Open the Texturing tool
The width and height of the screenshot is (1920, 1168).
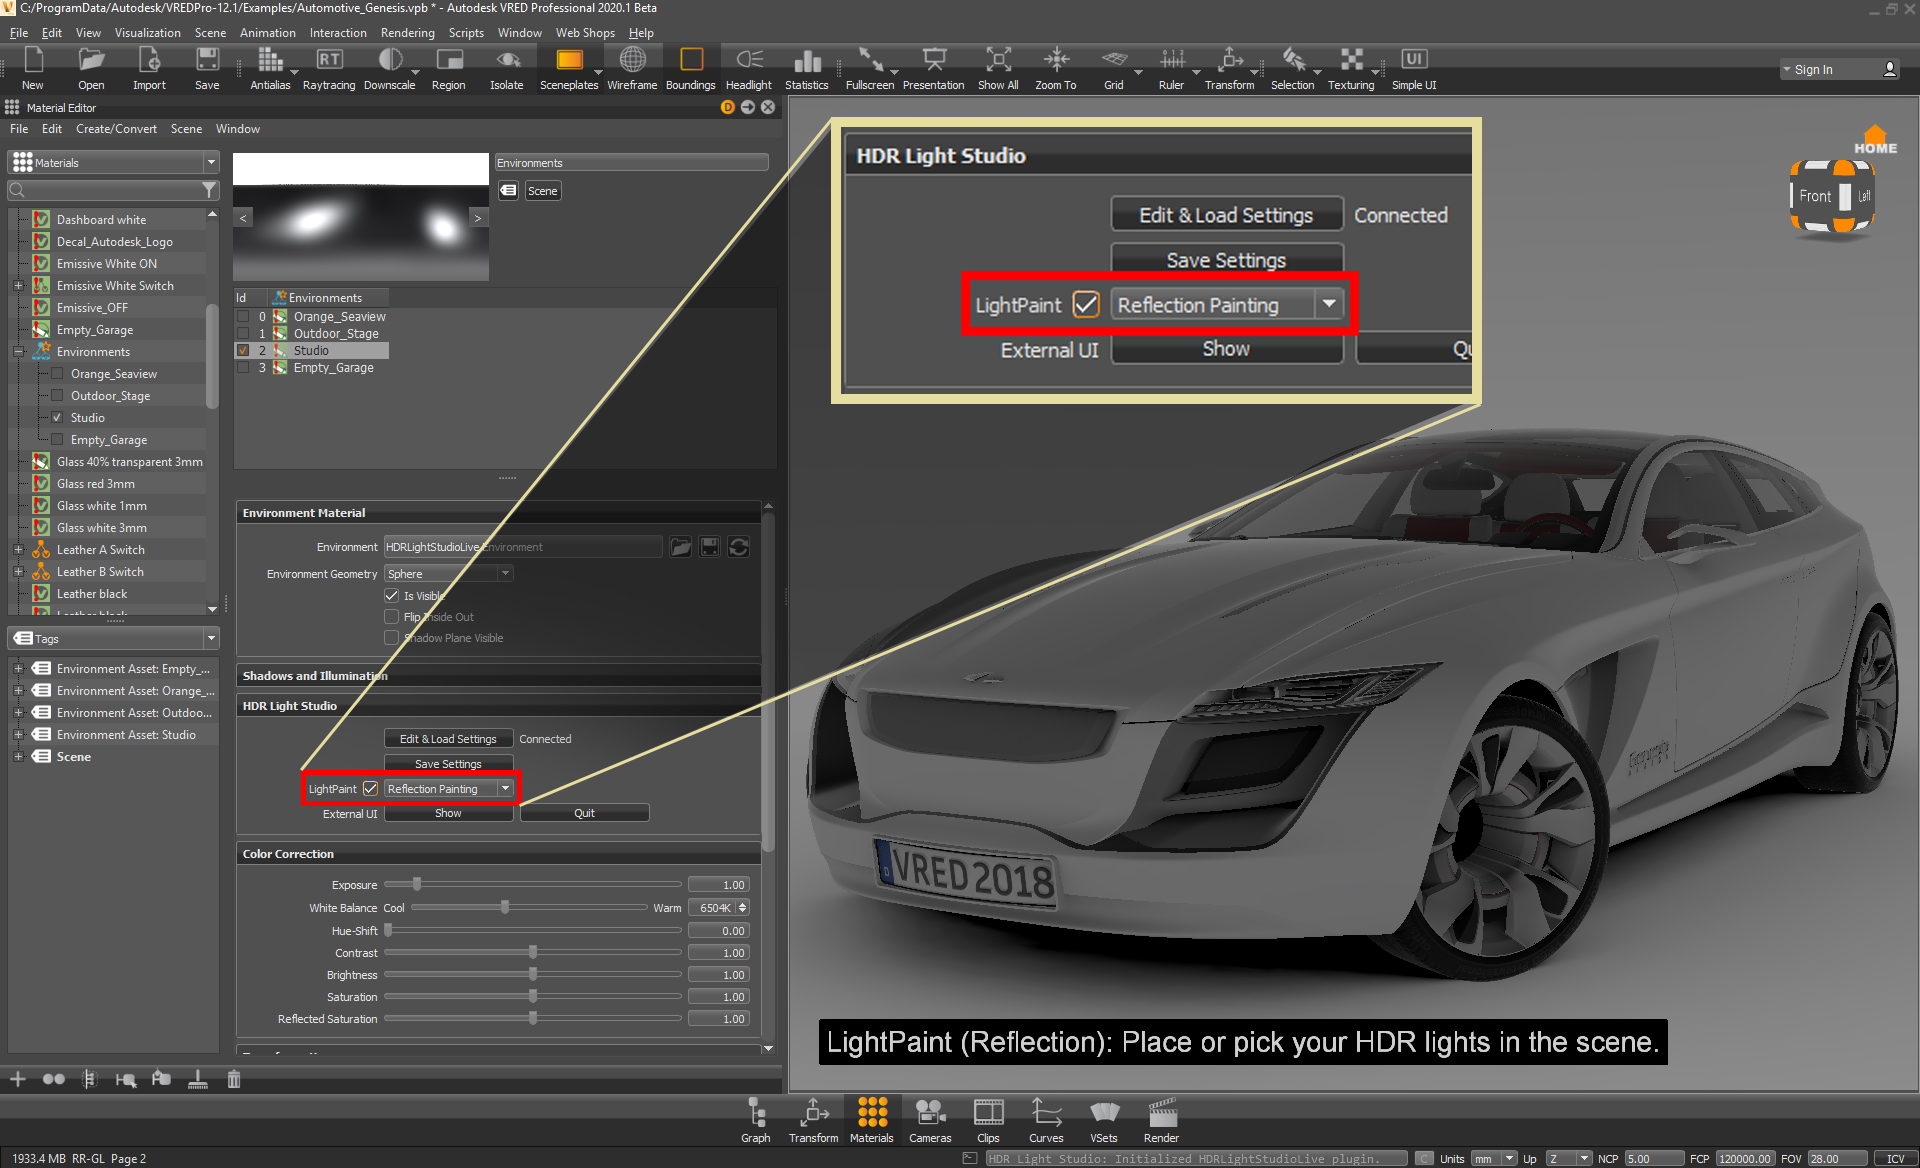(1351, 68)
